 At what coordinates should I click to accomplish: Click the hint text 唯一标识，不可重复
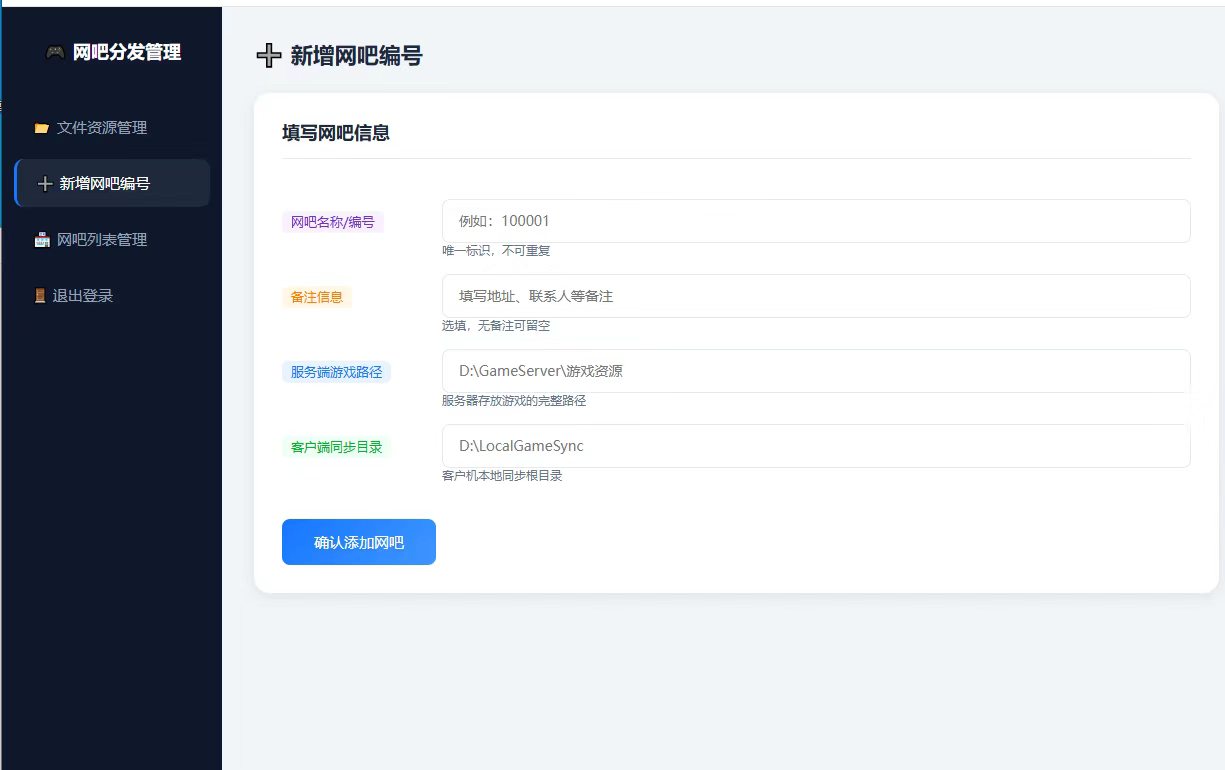click(x=496, y=251)
